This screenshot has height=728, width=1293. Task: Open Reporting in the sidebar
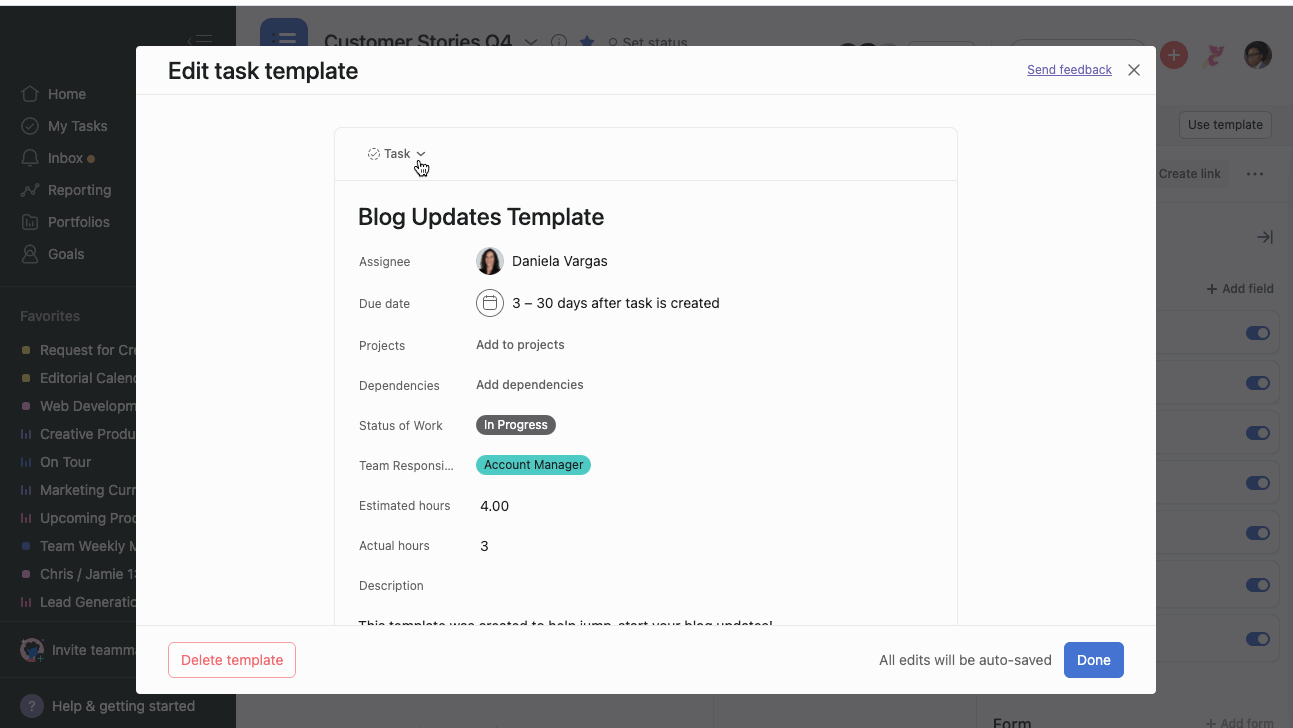coord(80,189)
